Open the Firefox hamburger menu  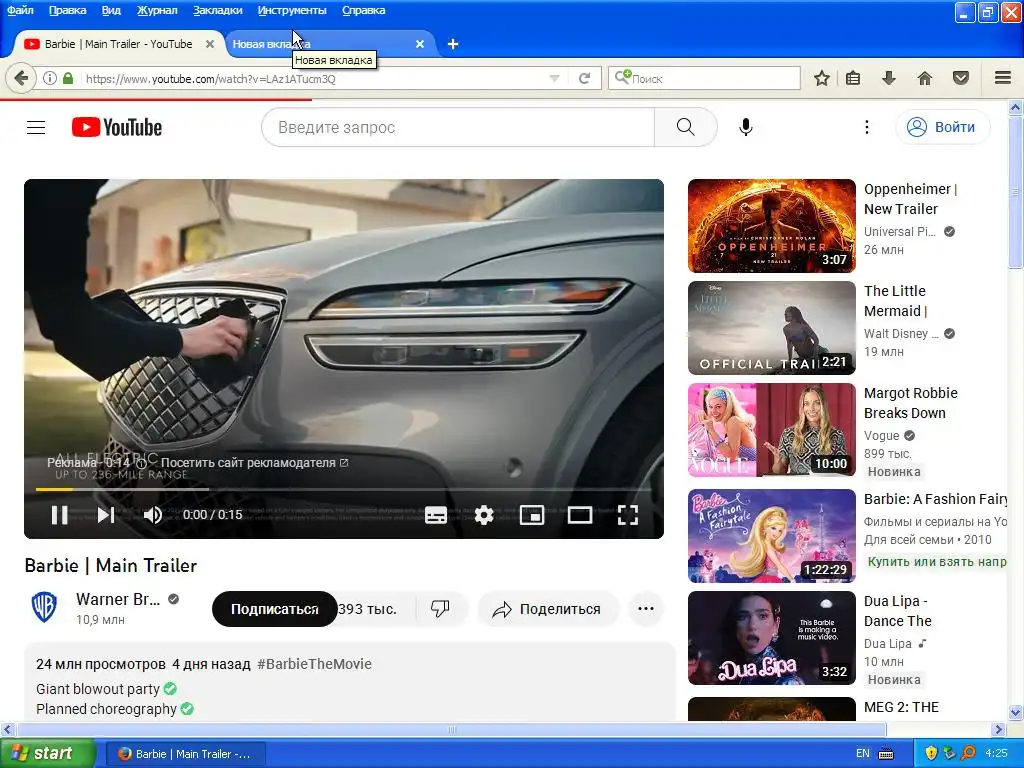(1003, 78)
